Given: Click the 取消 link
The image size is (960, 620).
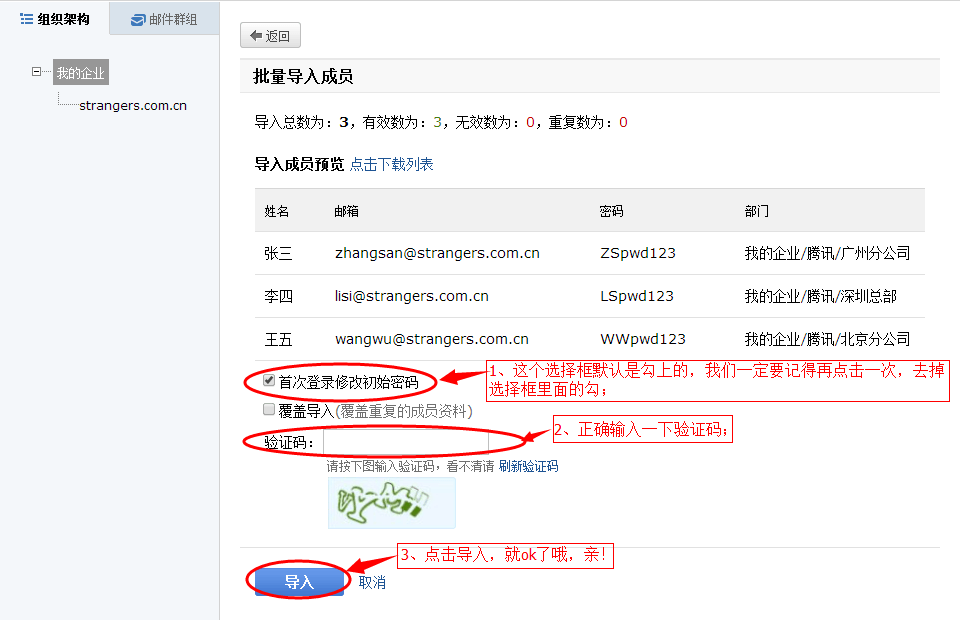Looking at the screenshot, I should point(372,582).
